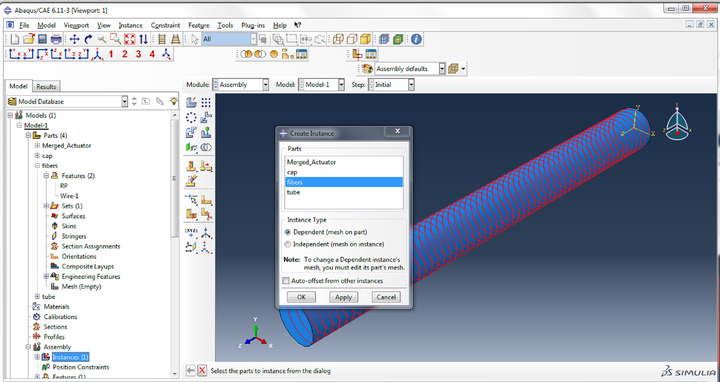Click the red X cancel procedure icon
720x382 pixels.
click(x=202, y=371)
